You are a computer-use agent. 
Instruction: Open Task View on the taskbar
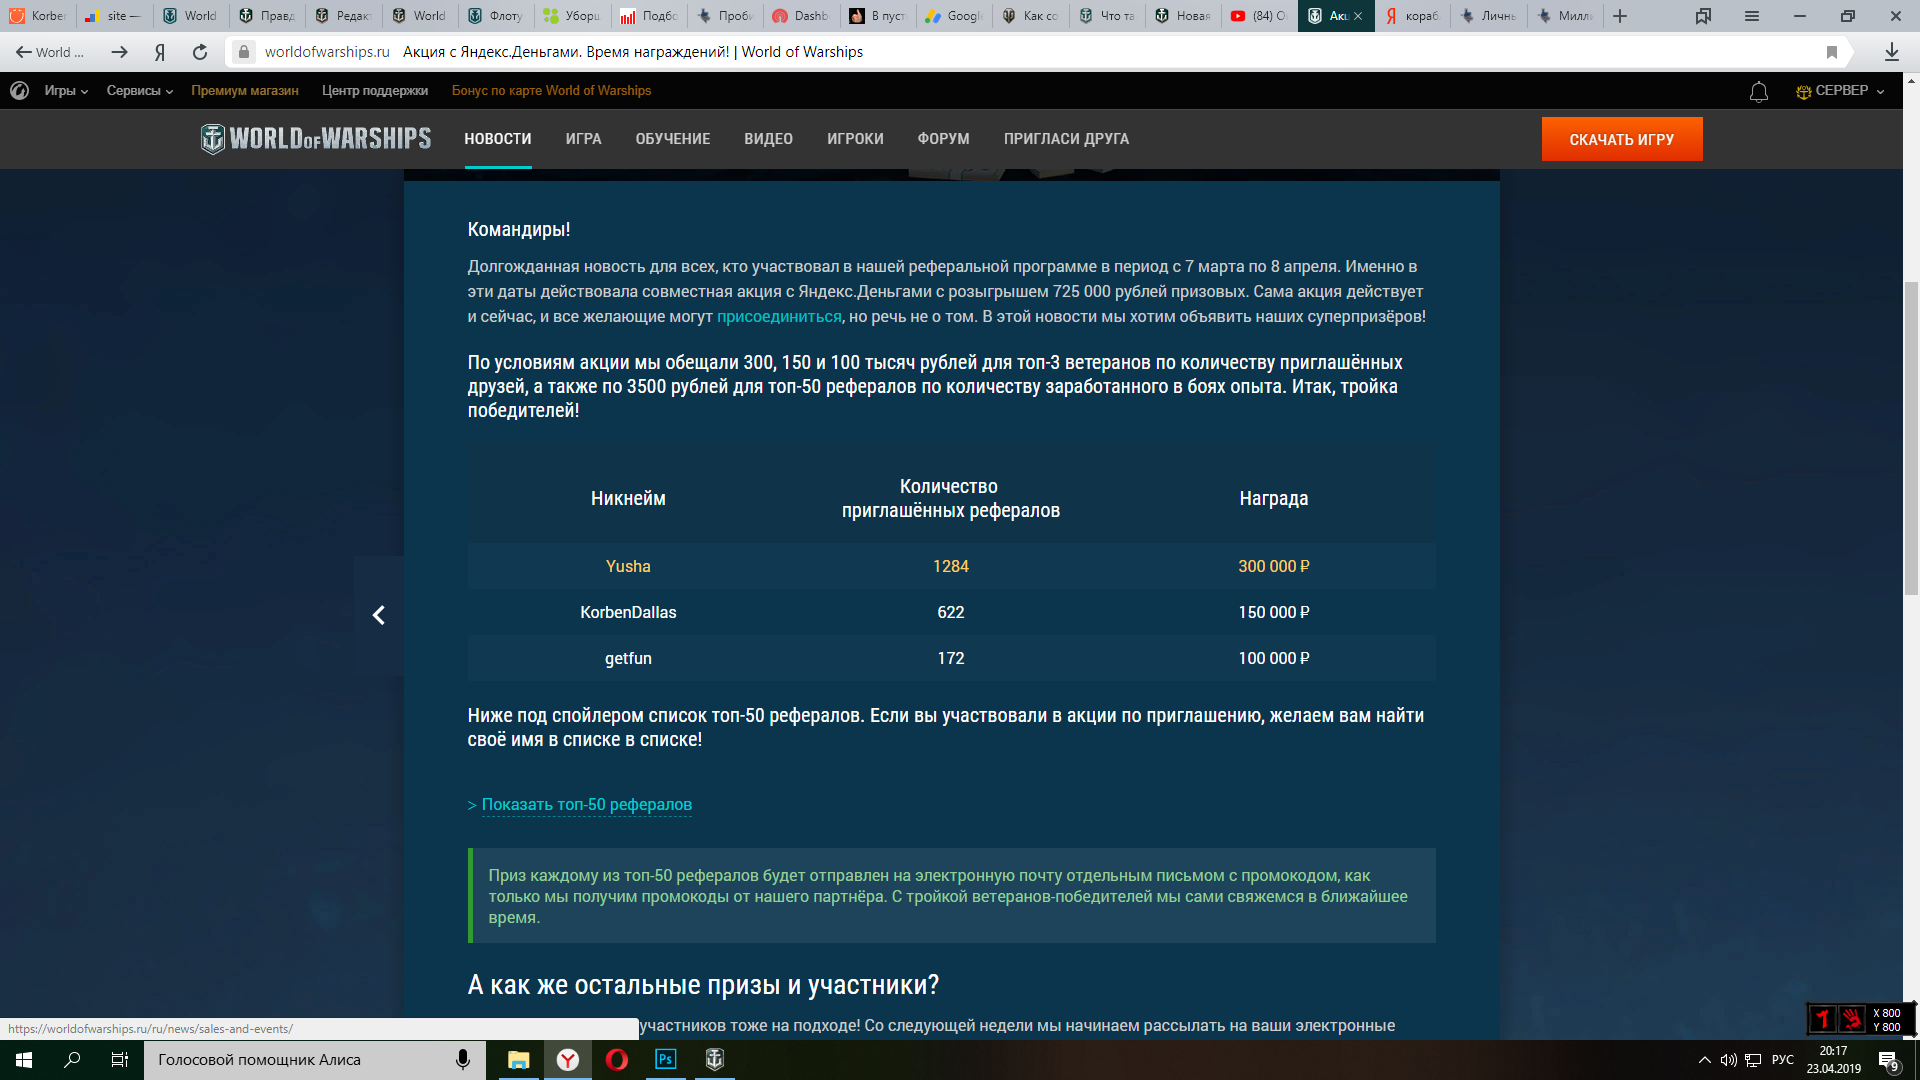point(120,1060)
